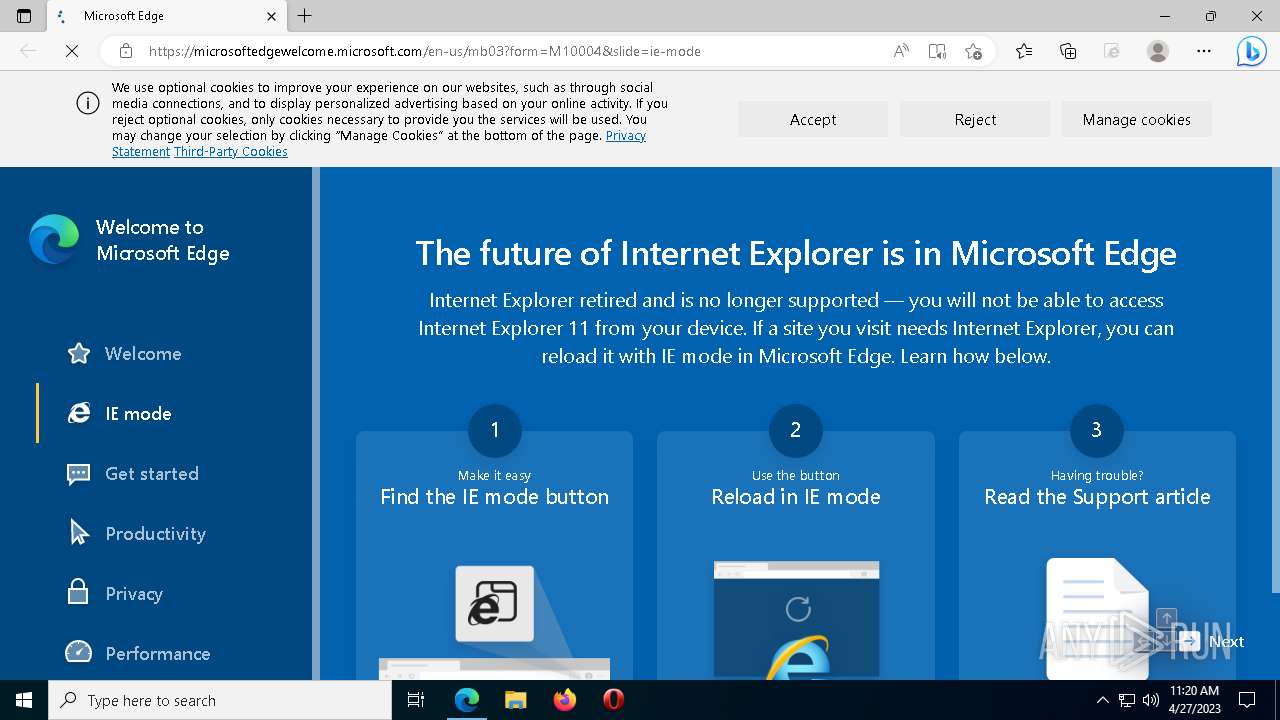
Task: Add this page to favorites
Action: click(973, 51)
